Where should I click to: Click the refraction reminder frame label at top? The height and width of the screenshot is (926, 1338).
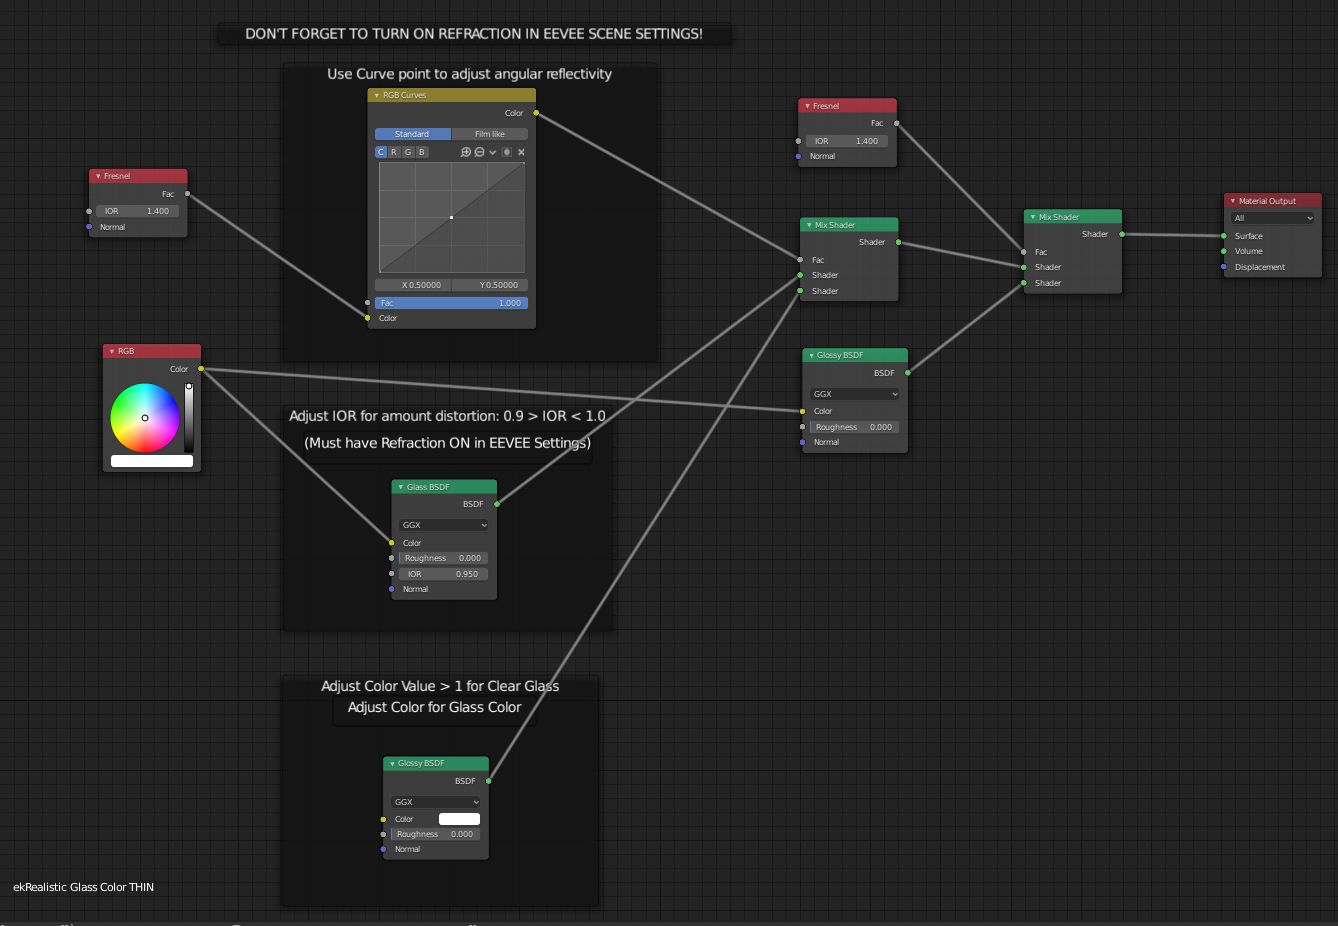(x=474, y=34)
